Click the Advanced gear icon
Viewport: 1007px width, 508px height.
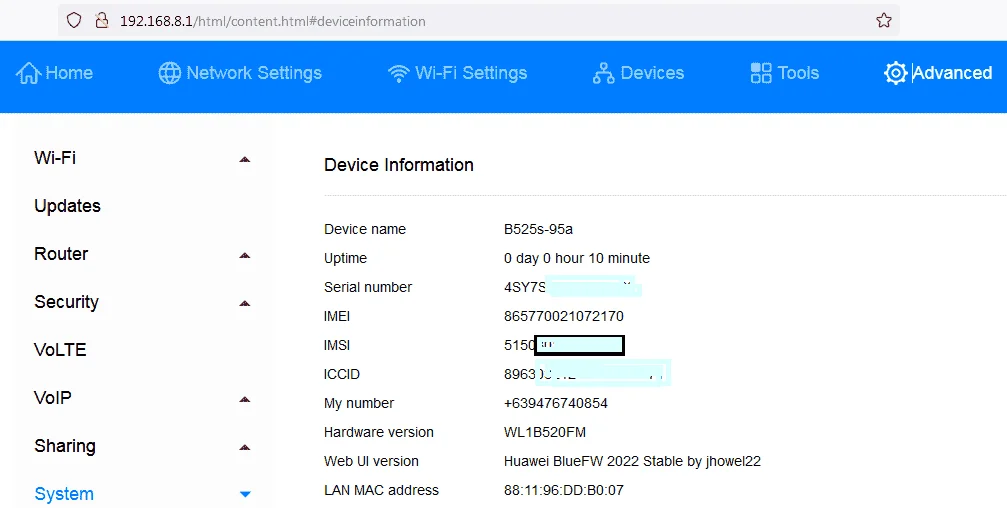click(895, 73)
